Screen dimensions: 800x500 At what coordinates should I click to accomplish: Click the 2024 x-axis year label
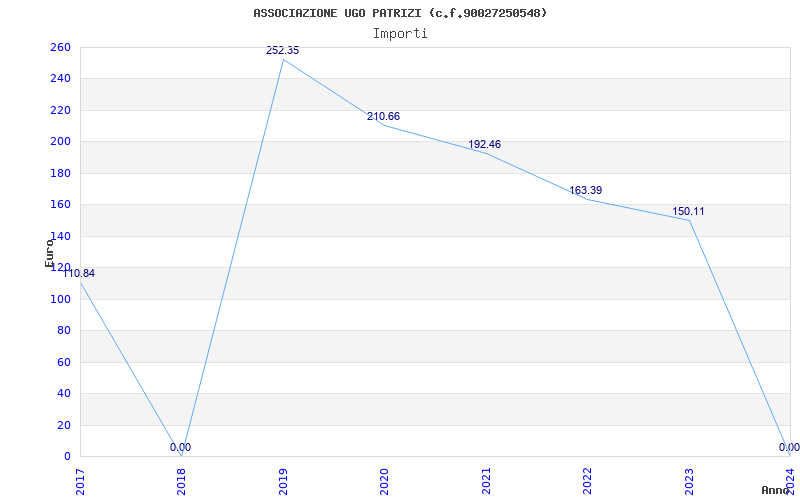click(x=790, y=481)
